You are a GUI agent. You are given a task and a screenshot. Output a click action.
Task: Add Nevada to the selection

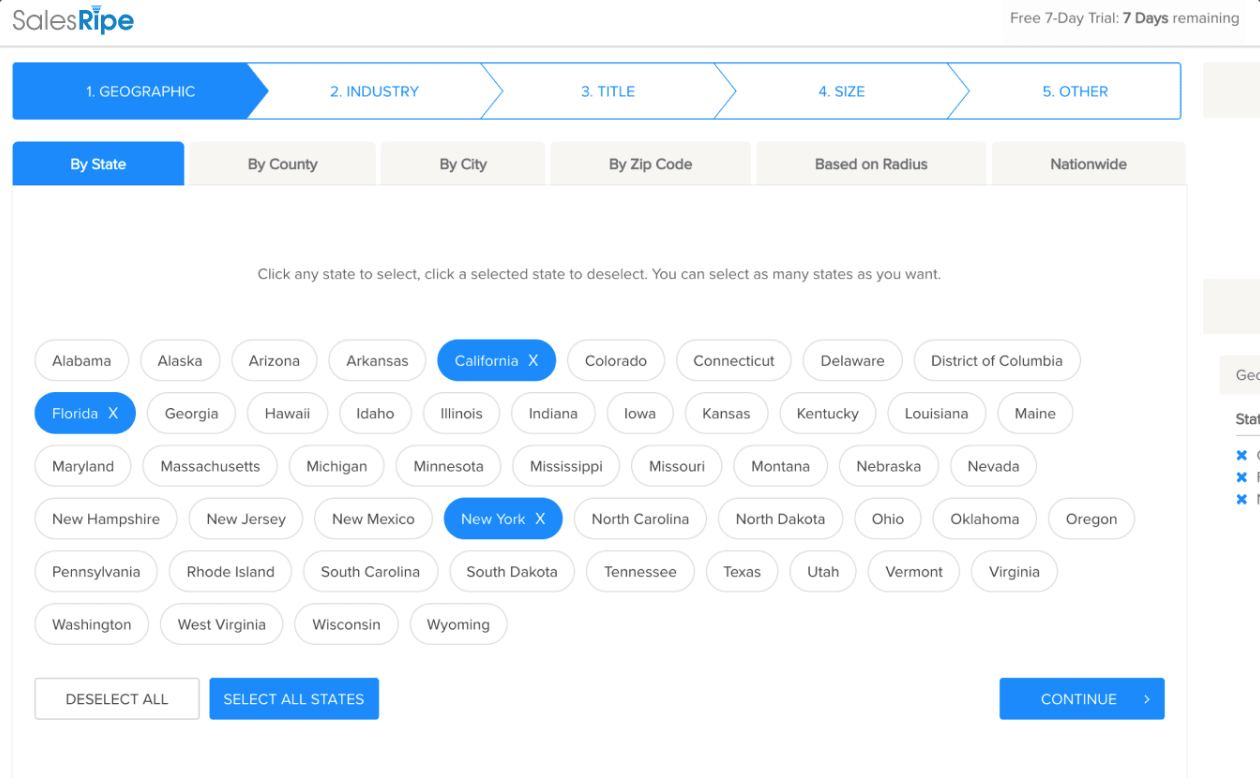click(x=994, y=466)
